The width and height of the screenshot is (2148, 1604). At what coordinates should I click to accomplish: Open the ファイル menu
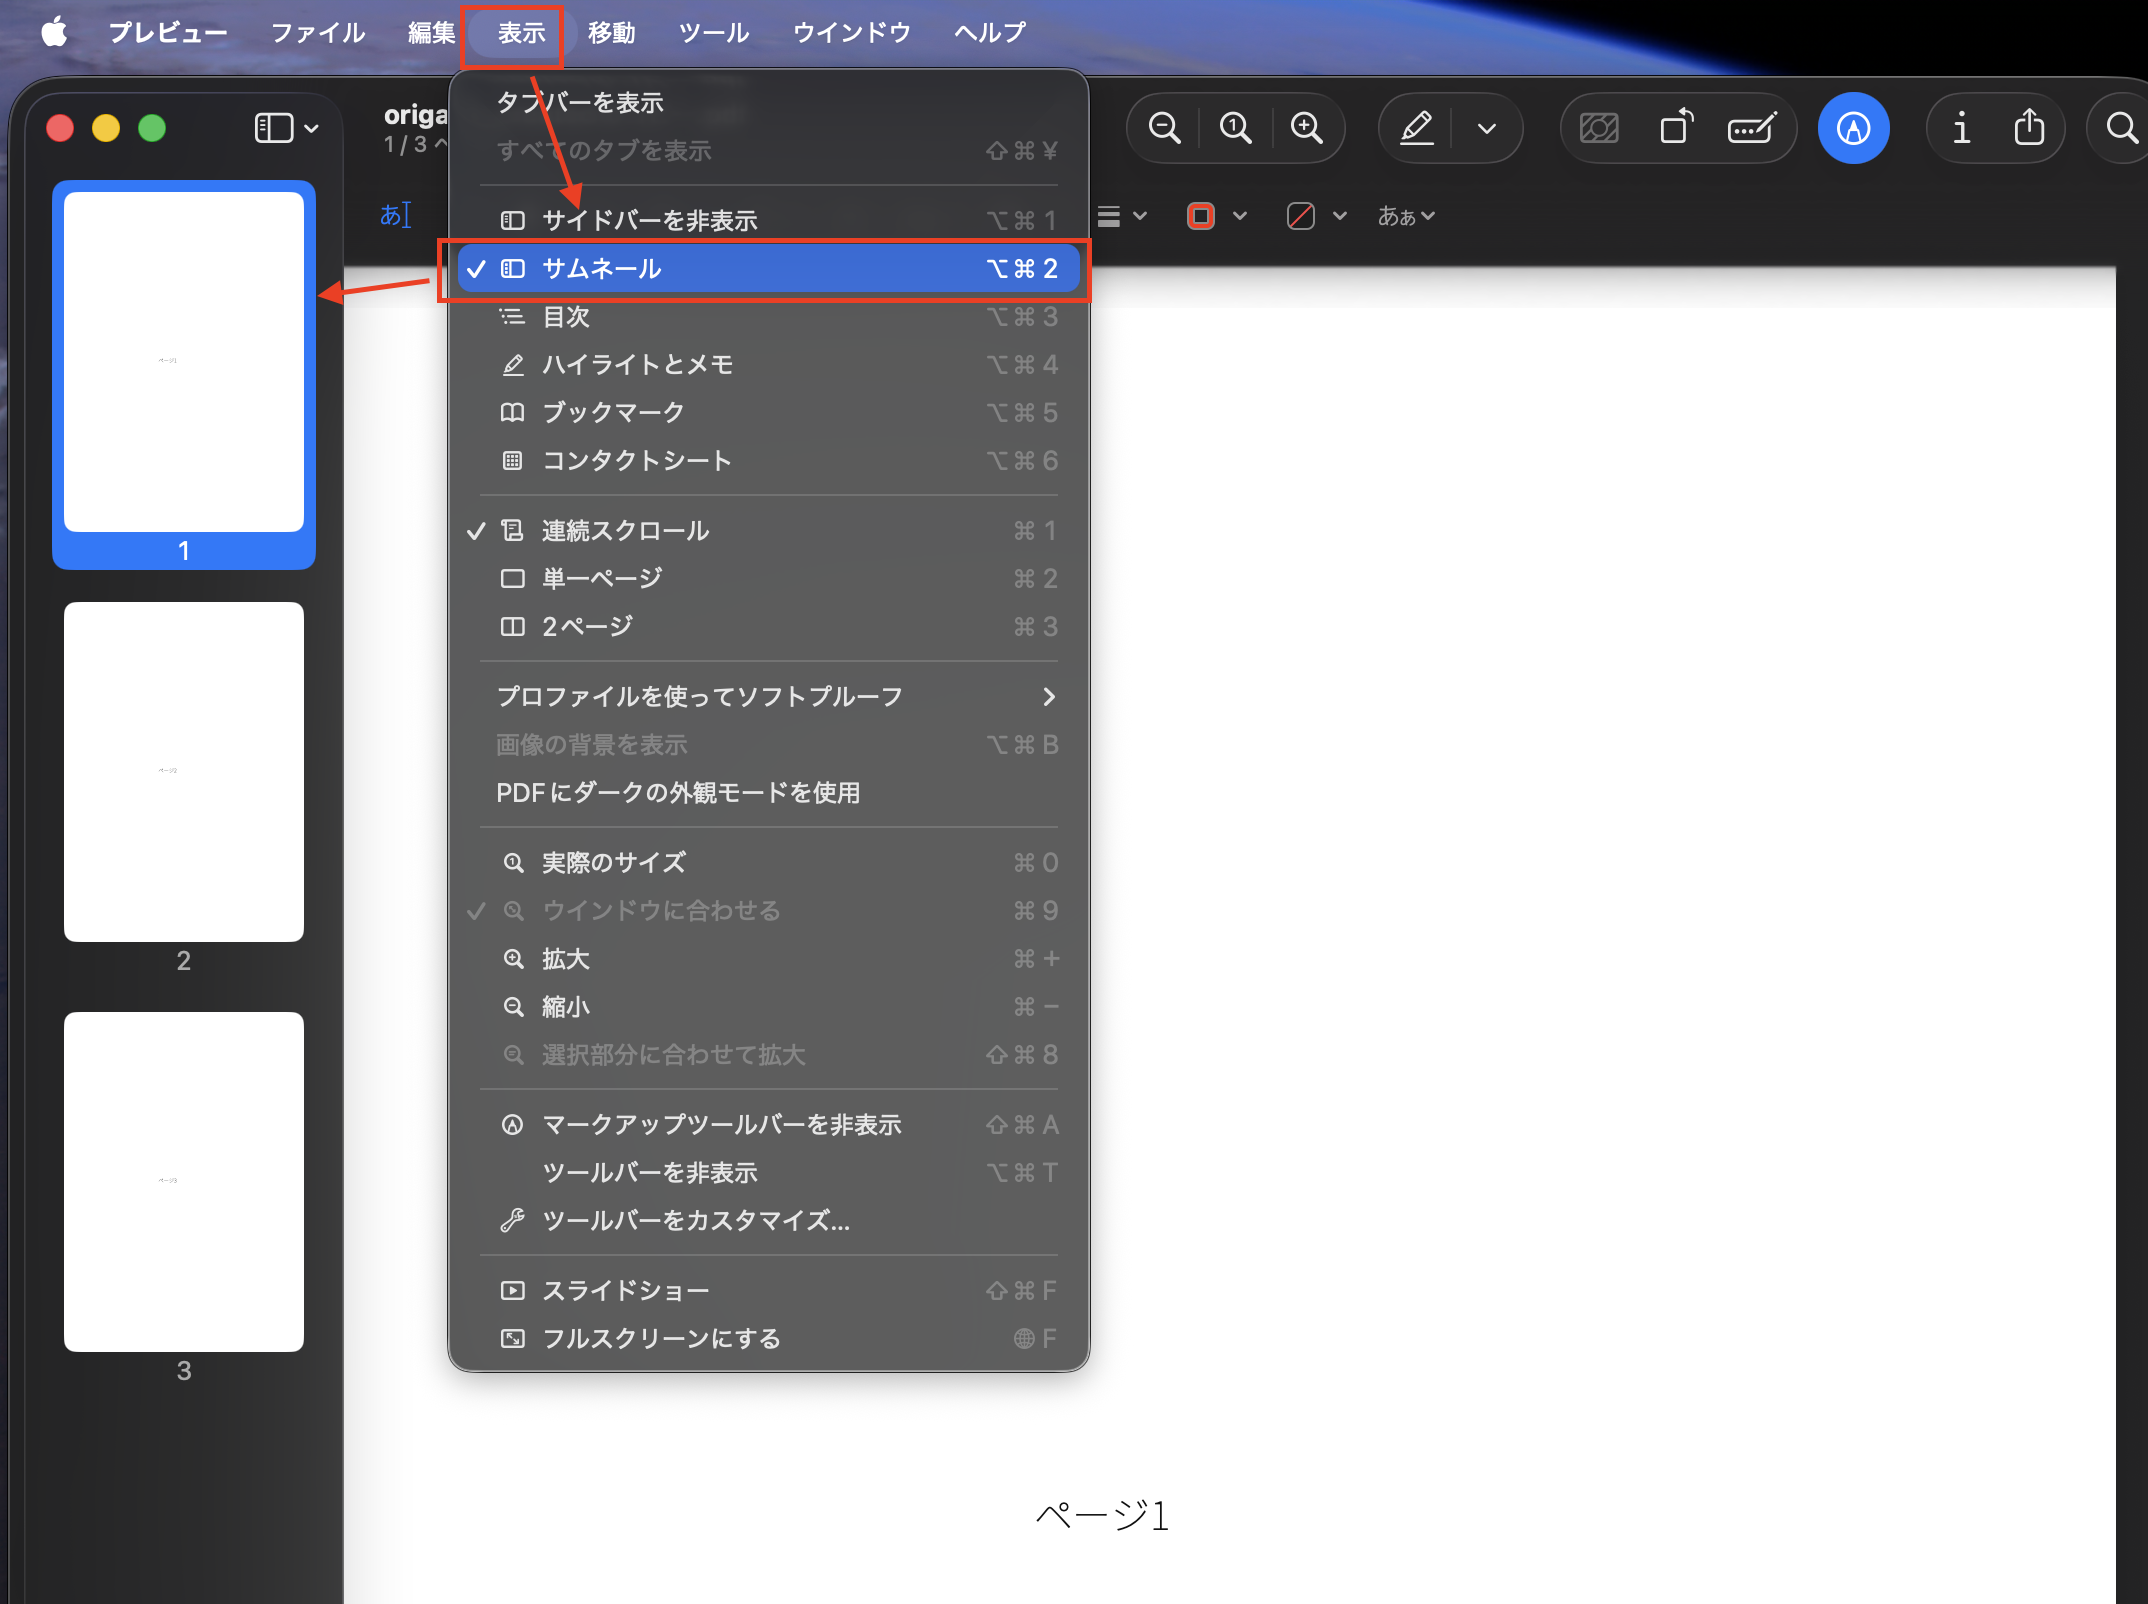point(318,32)
